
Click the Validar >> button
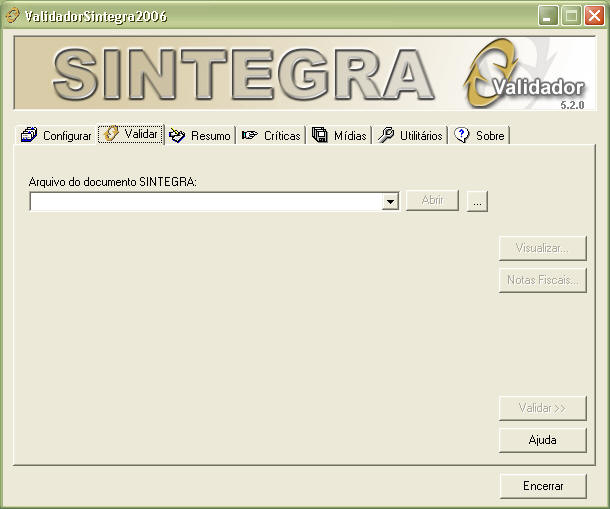tap(542, 408)
